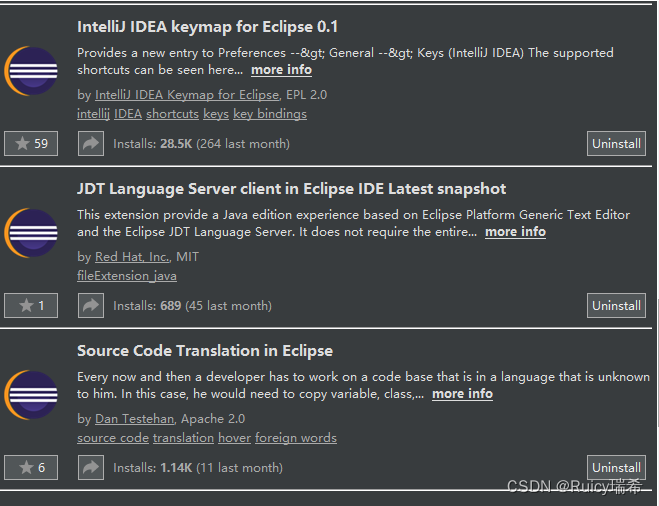Click EPL 2.0 license text
The height and width of the screenshot is (506, 659).
click(306, 95)
